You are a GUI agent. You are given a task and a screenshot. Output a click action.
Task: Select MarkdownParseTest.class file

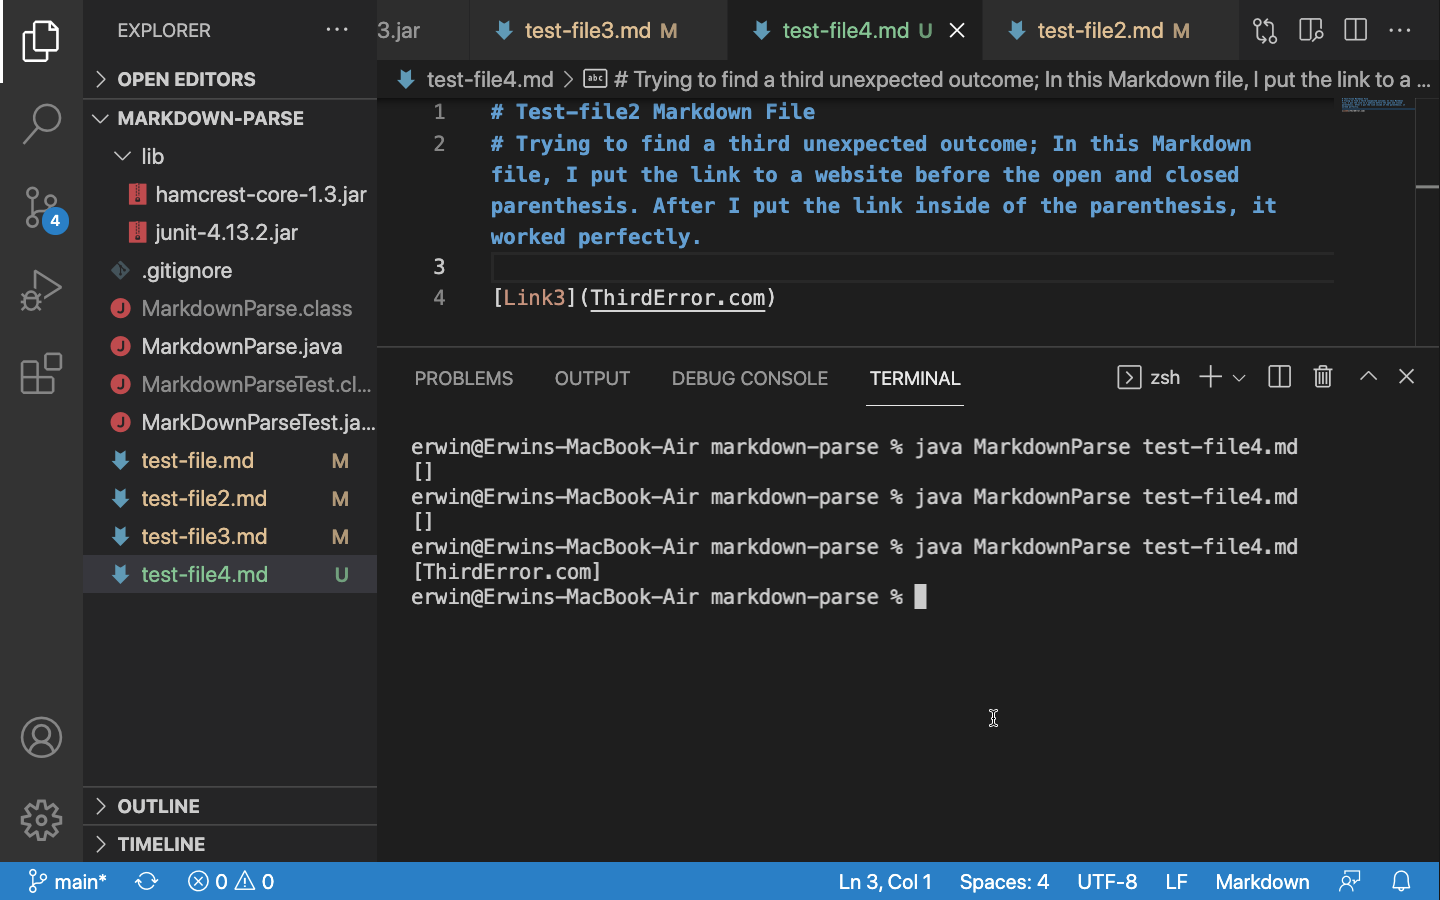(x=230, y=384)
